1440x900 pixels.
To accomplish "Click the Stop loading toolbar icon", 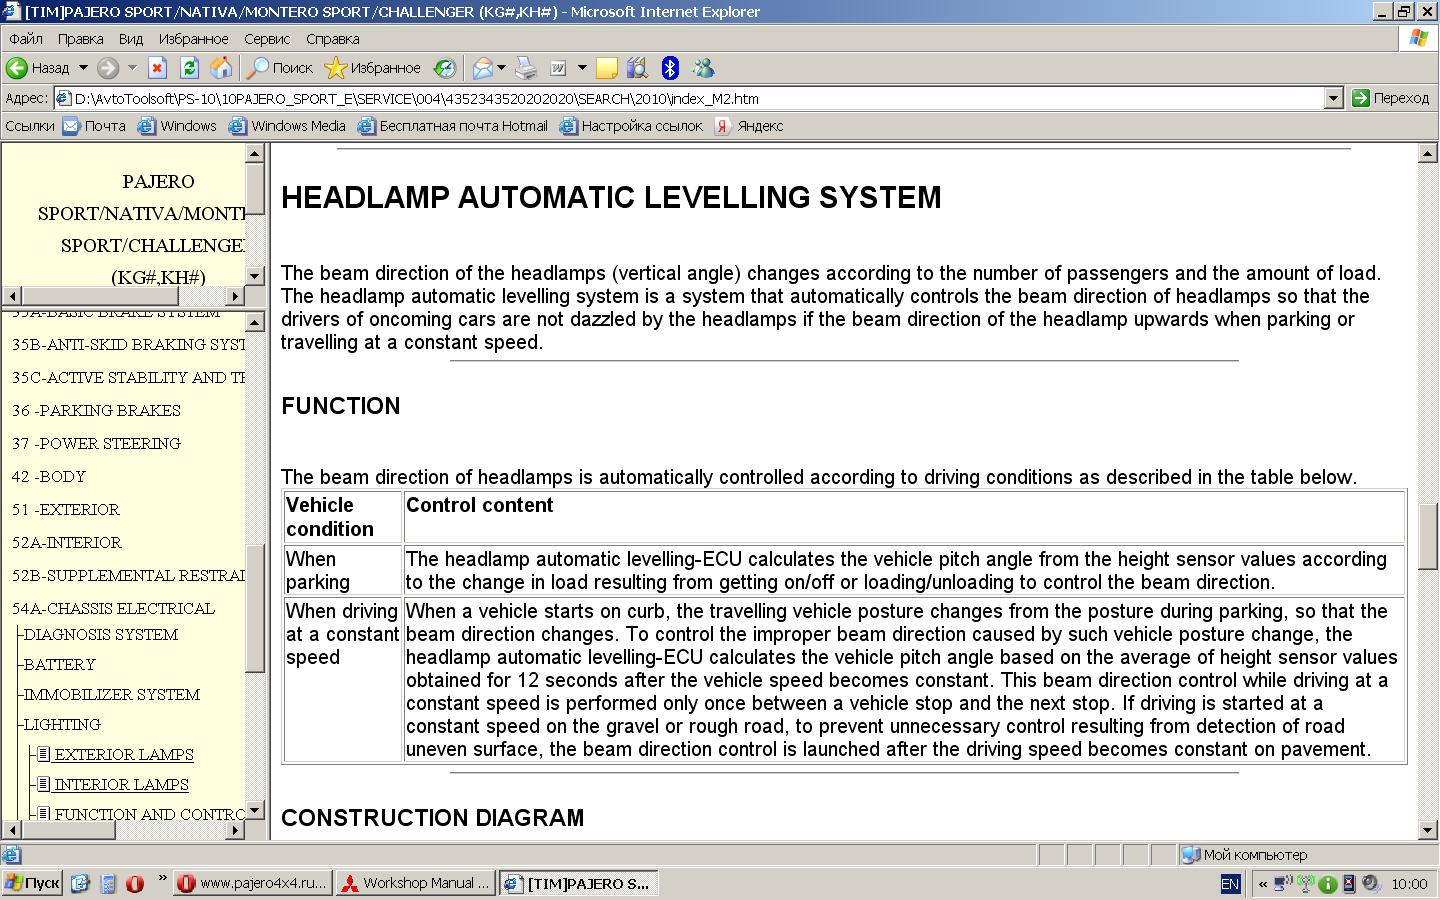I will 157,68.
